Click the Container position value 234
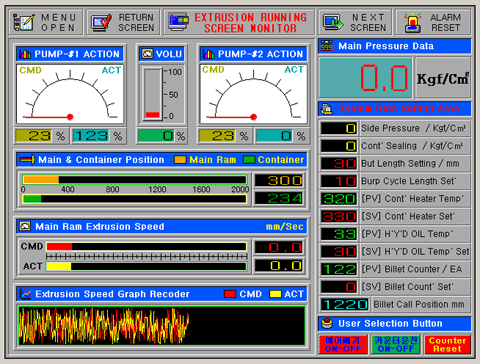The width and height of the screenshot is (480, 364). (x=279, y=198)
